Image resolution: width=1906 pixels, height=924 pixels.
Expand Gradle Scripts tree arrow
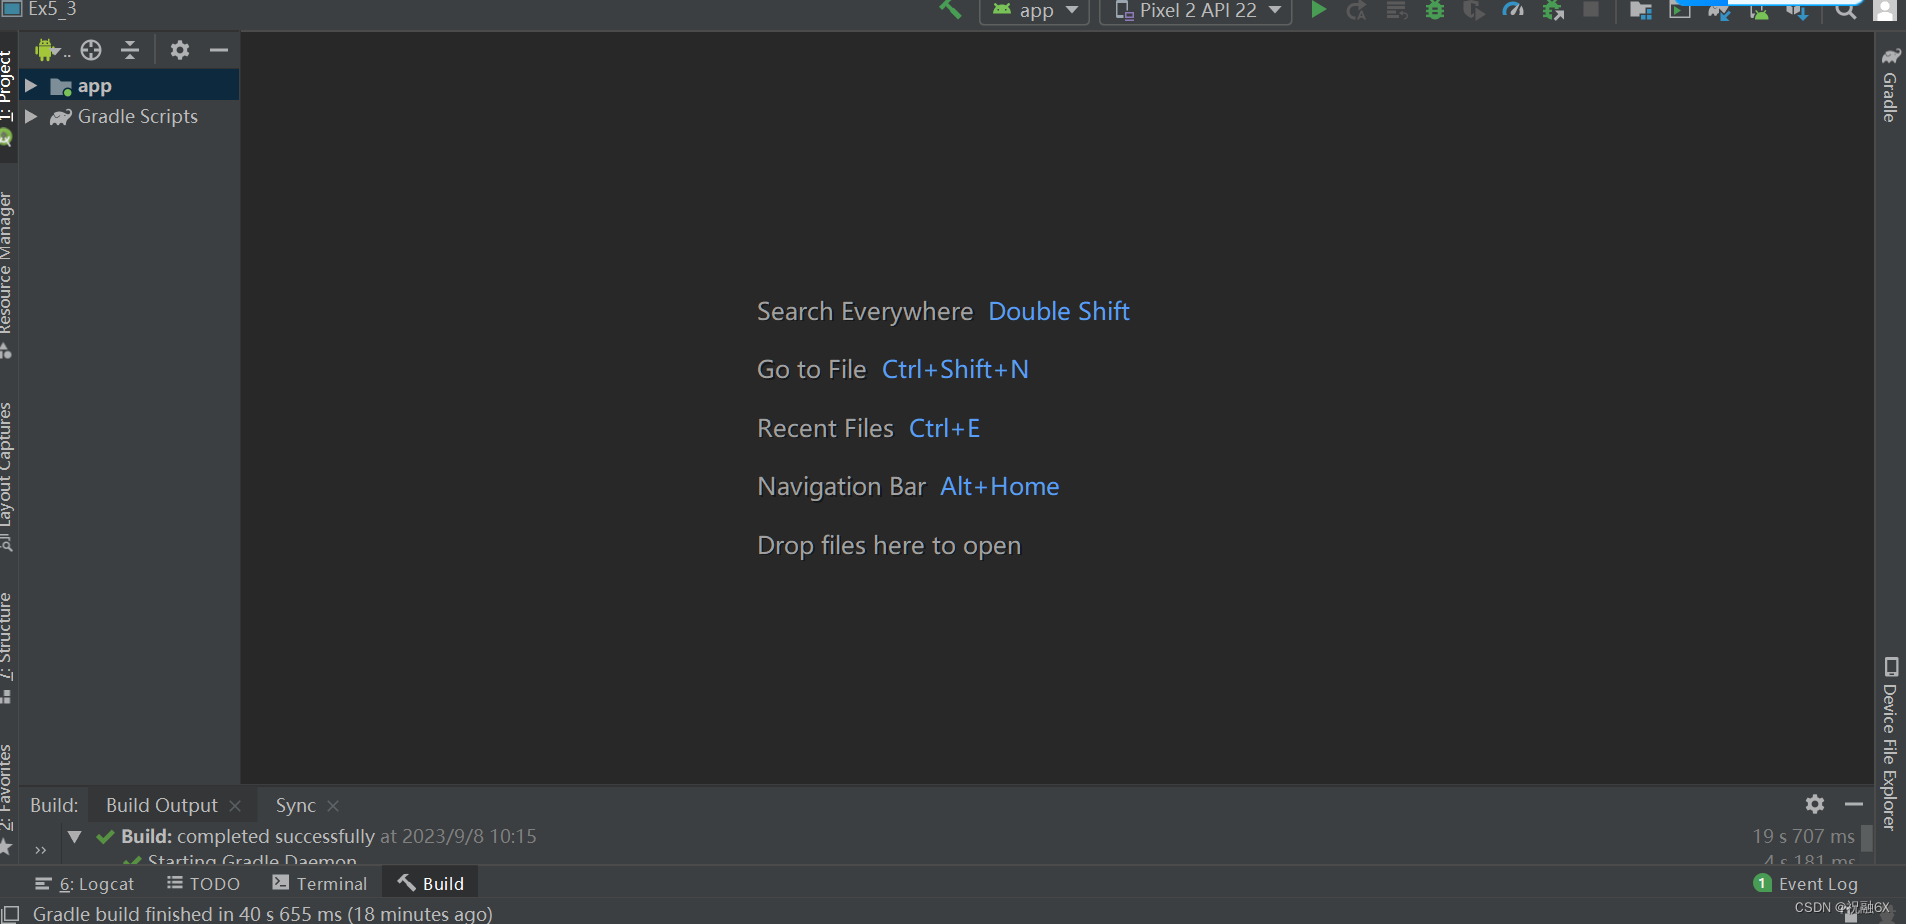coord(31,117)
